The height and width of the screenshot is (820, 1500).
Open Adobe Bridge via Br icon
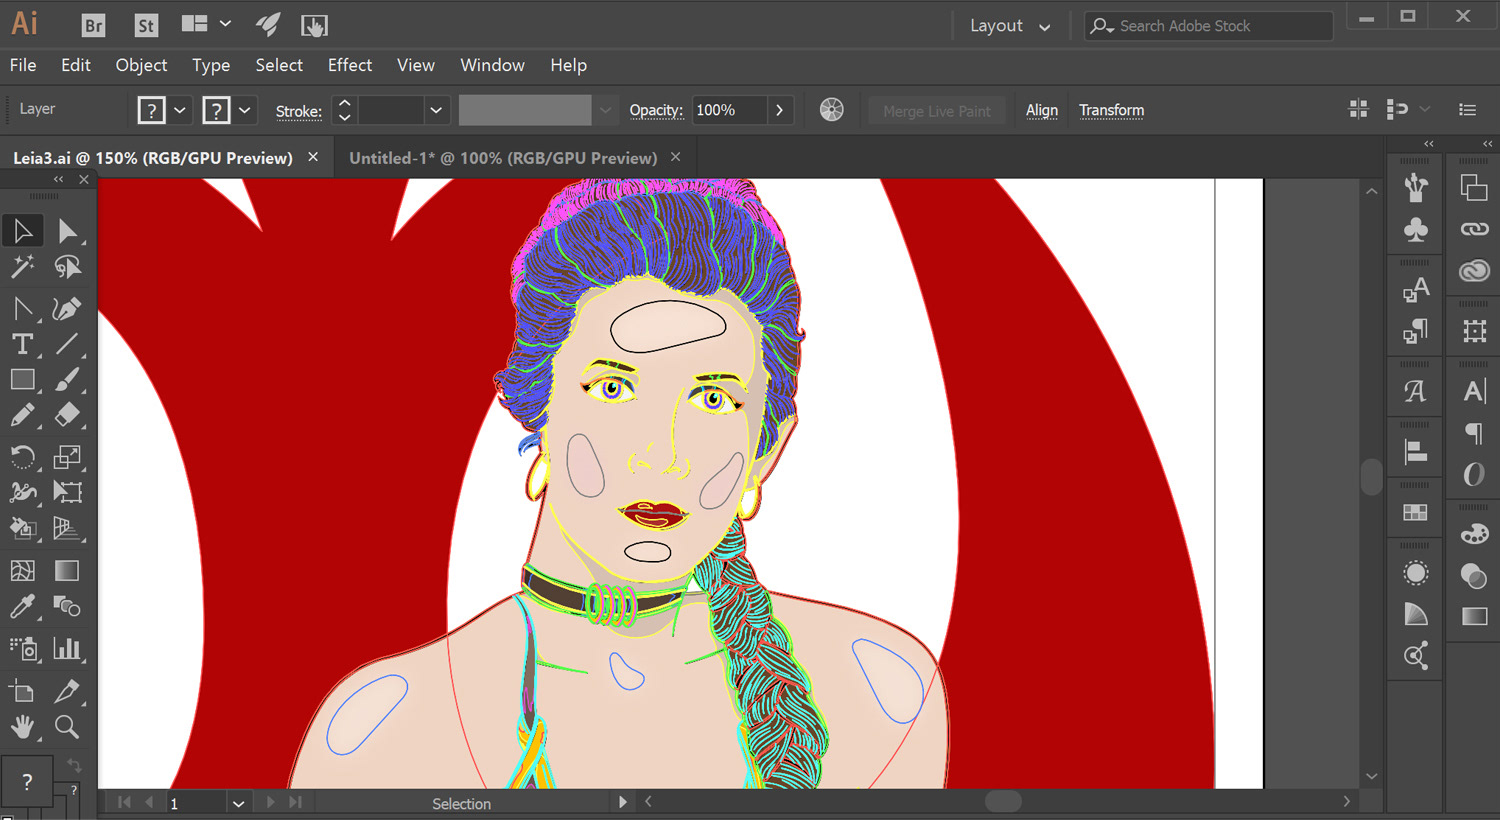pyautogui.click(x=93, y=26)
